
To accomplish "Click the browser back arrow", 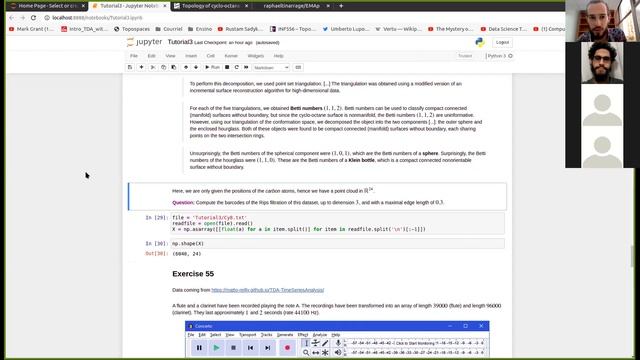I will 11,18.
